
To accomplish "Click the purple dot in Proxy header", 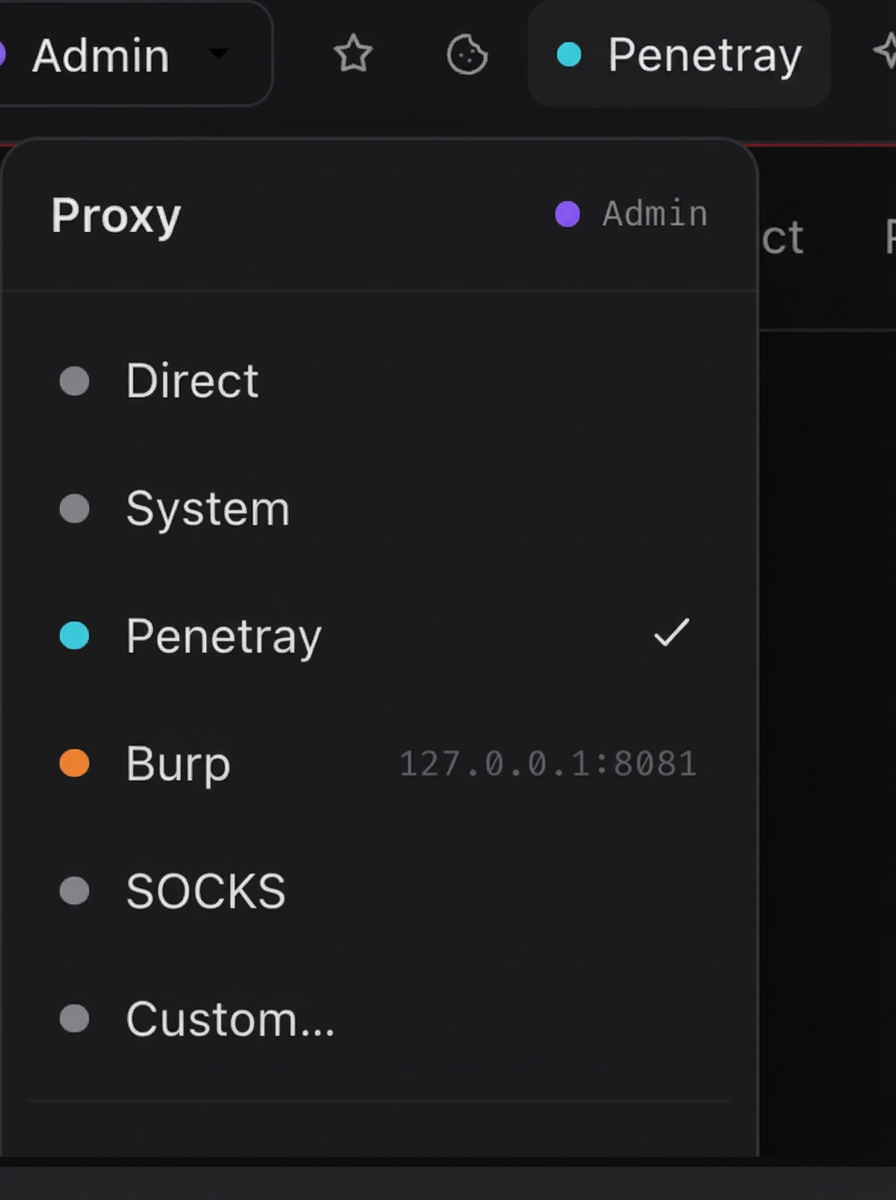I will click(x=567, y=214).
